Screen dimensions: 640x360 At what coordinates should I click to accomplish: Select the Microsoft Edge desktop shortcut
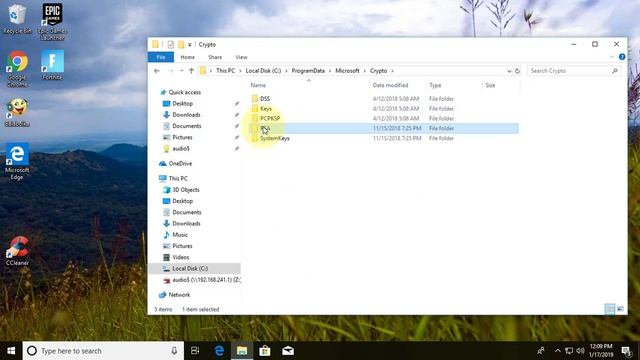(17, 161)
